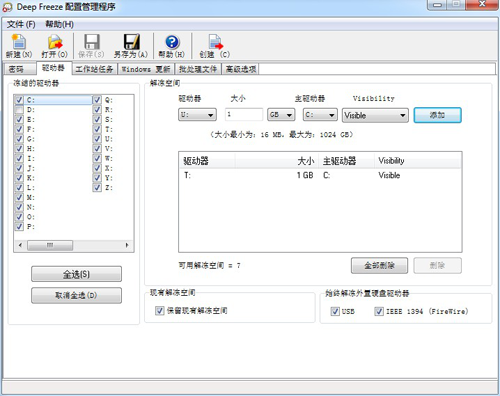Toggle the U: drive checkbox in frozen list
The image size is (500, 396).
(x=97, y=139)
